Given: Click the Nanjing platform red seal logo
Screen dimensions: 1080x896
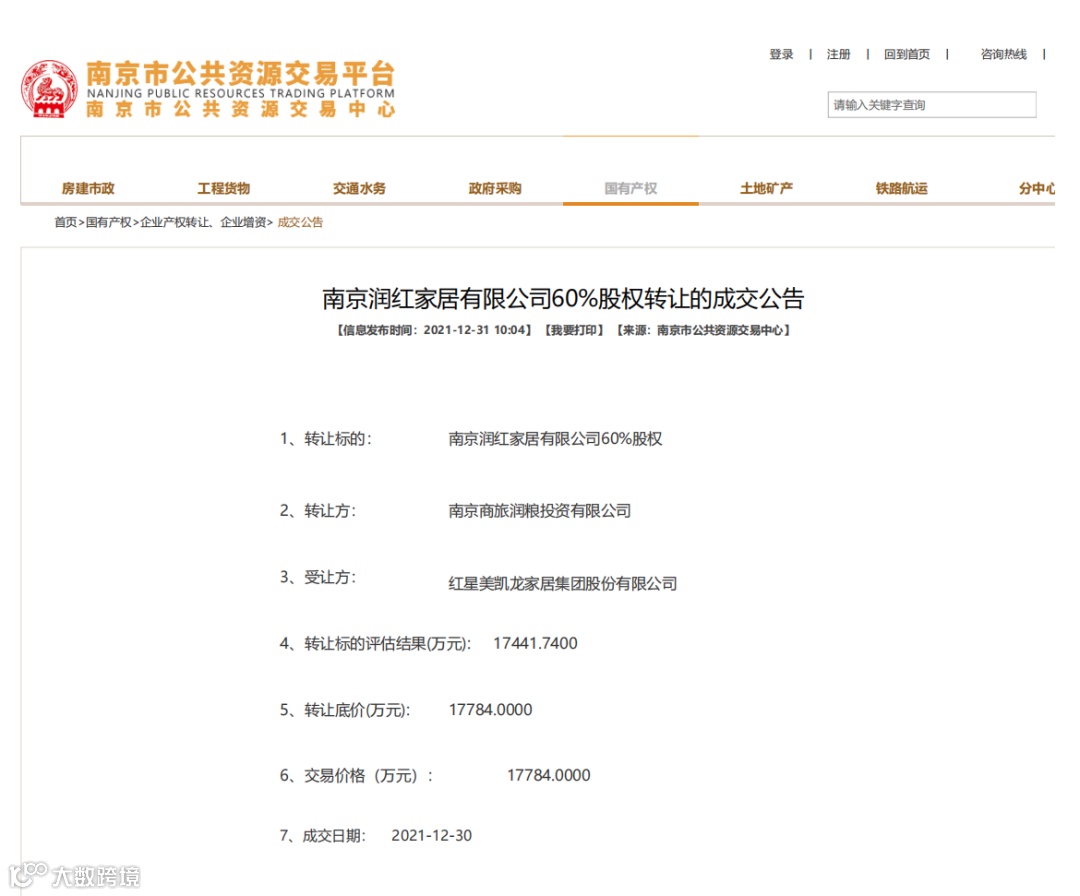Looking at the screenshot, I should [x=49, y=89].
